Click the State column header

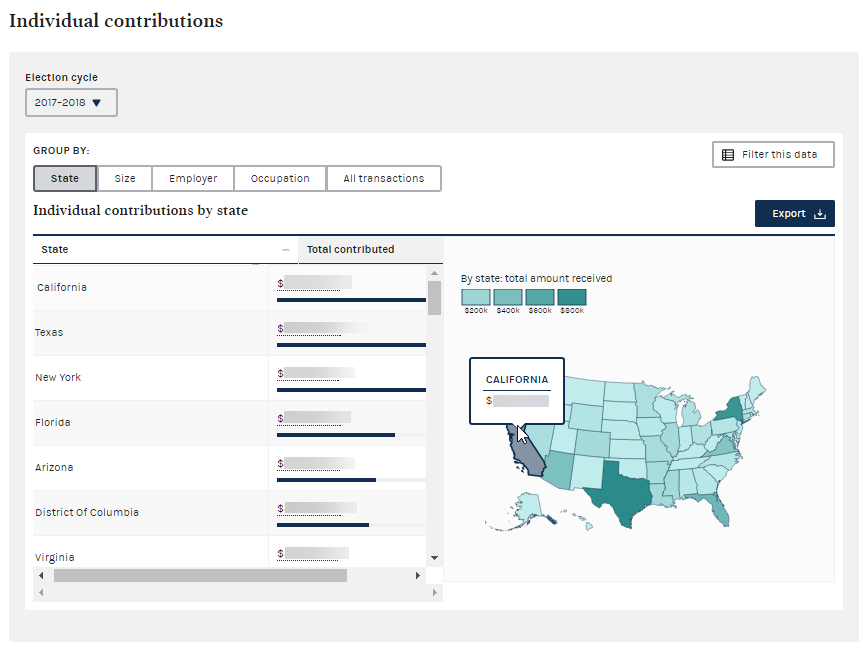pos(55,250)
